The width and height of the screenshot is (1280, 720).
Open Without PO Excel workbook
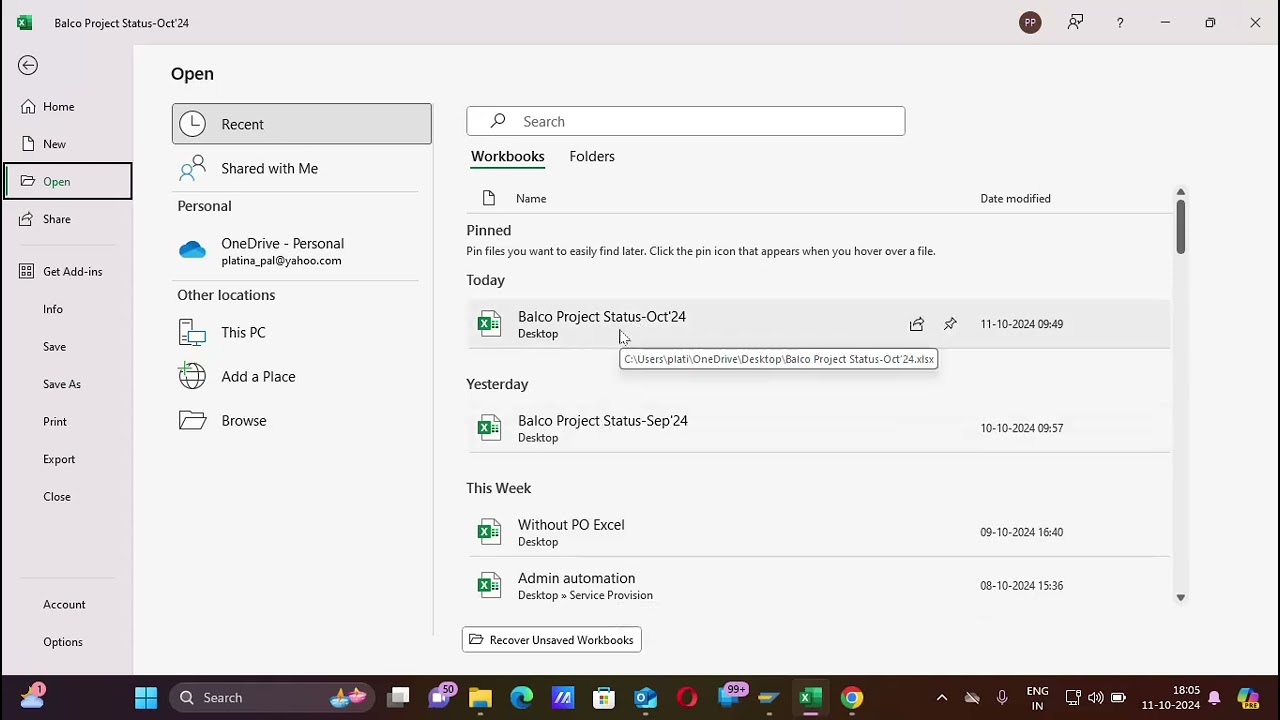click(818, 532)
